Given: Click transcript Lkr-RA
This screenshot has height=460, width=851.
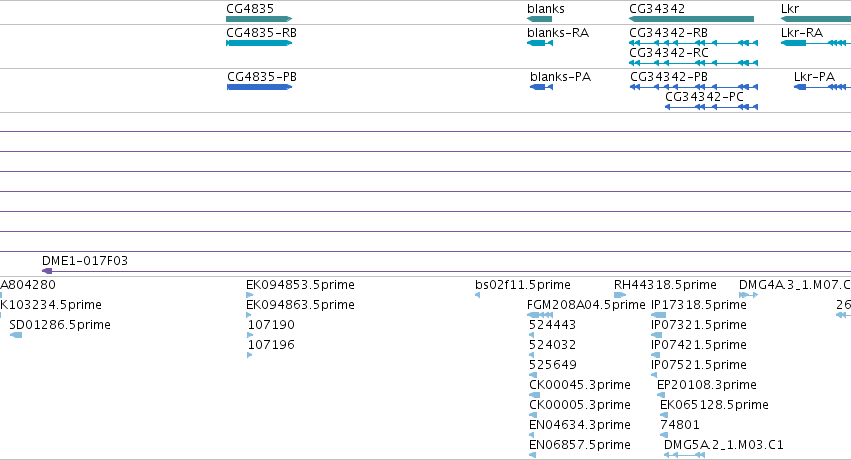Looking at the screenshot, I should (x=816, y=43).
